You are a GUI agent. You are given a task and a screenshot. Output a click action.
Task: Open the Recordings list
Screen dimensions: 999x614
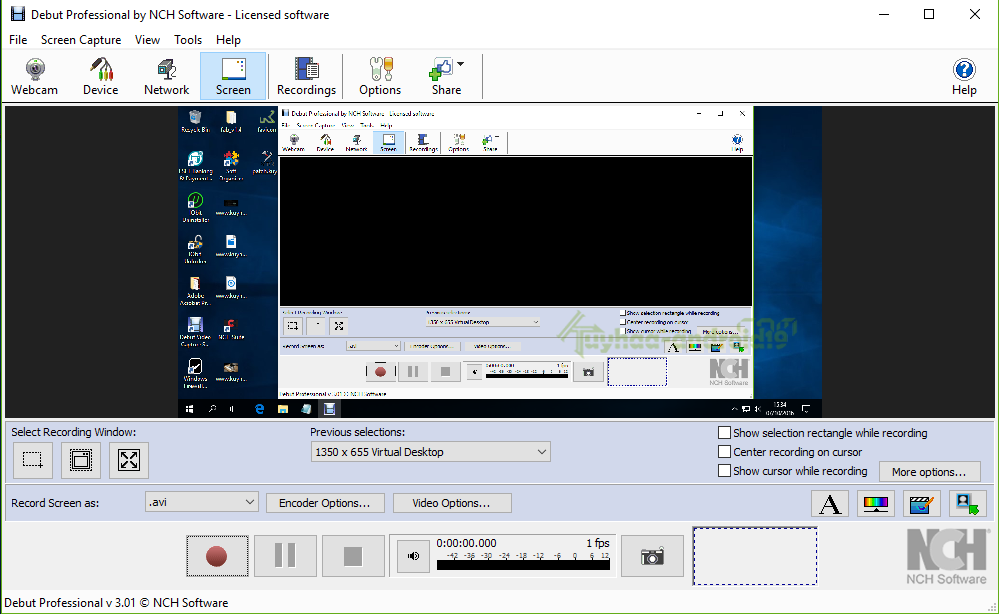(306, 76)
